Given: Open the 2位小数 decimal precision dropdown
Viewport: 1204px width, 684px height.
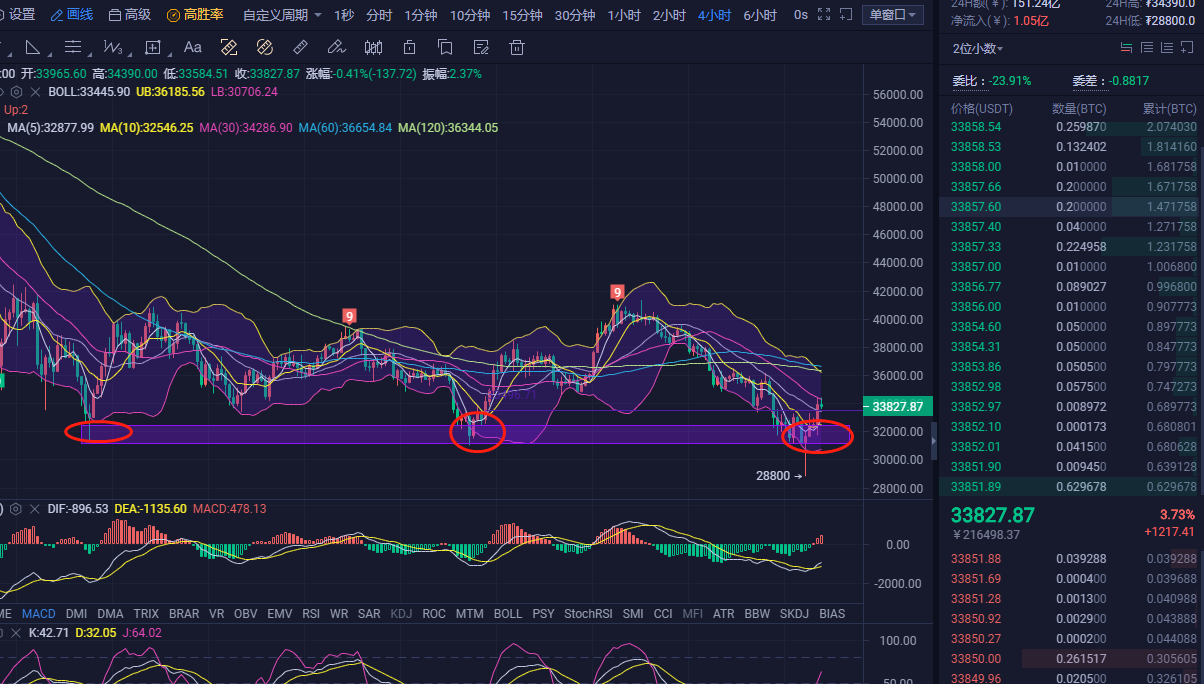Looking at the screenshot, I should coord(978,48).
